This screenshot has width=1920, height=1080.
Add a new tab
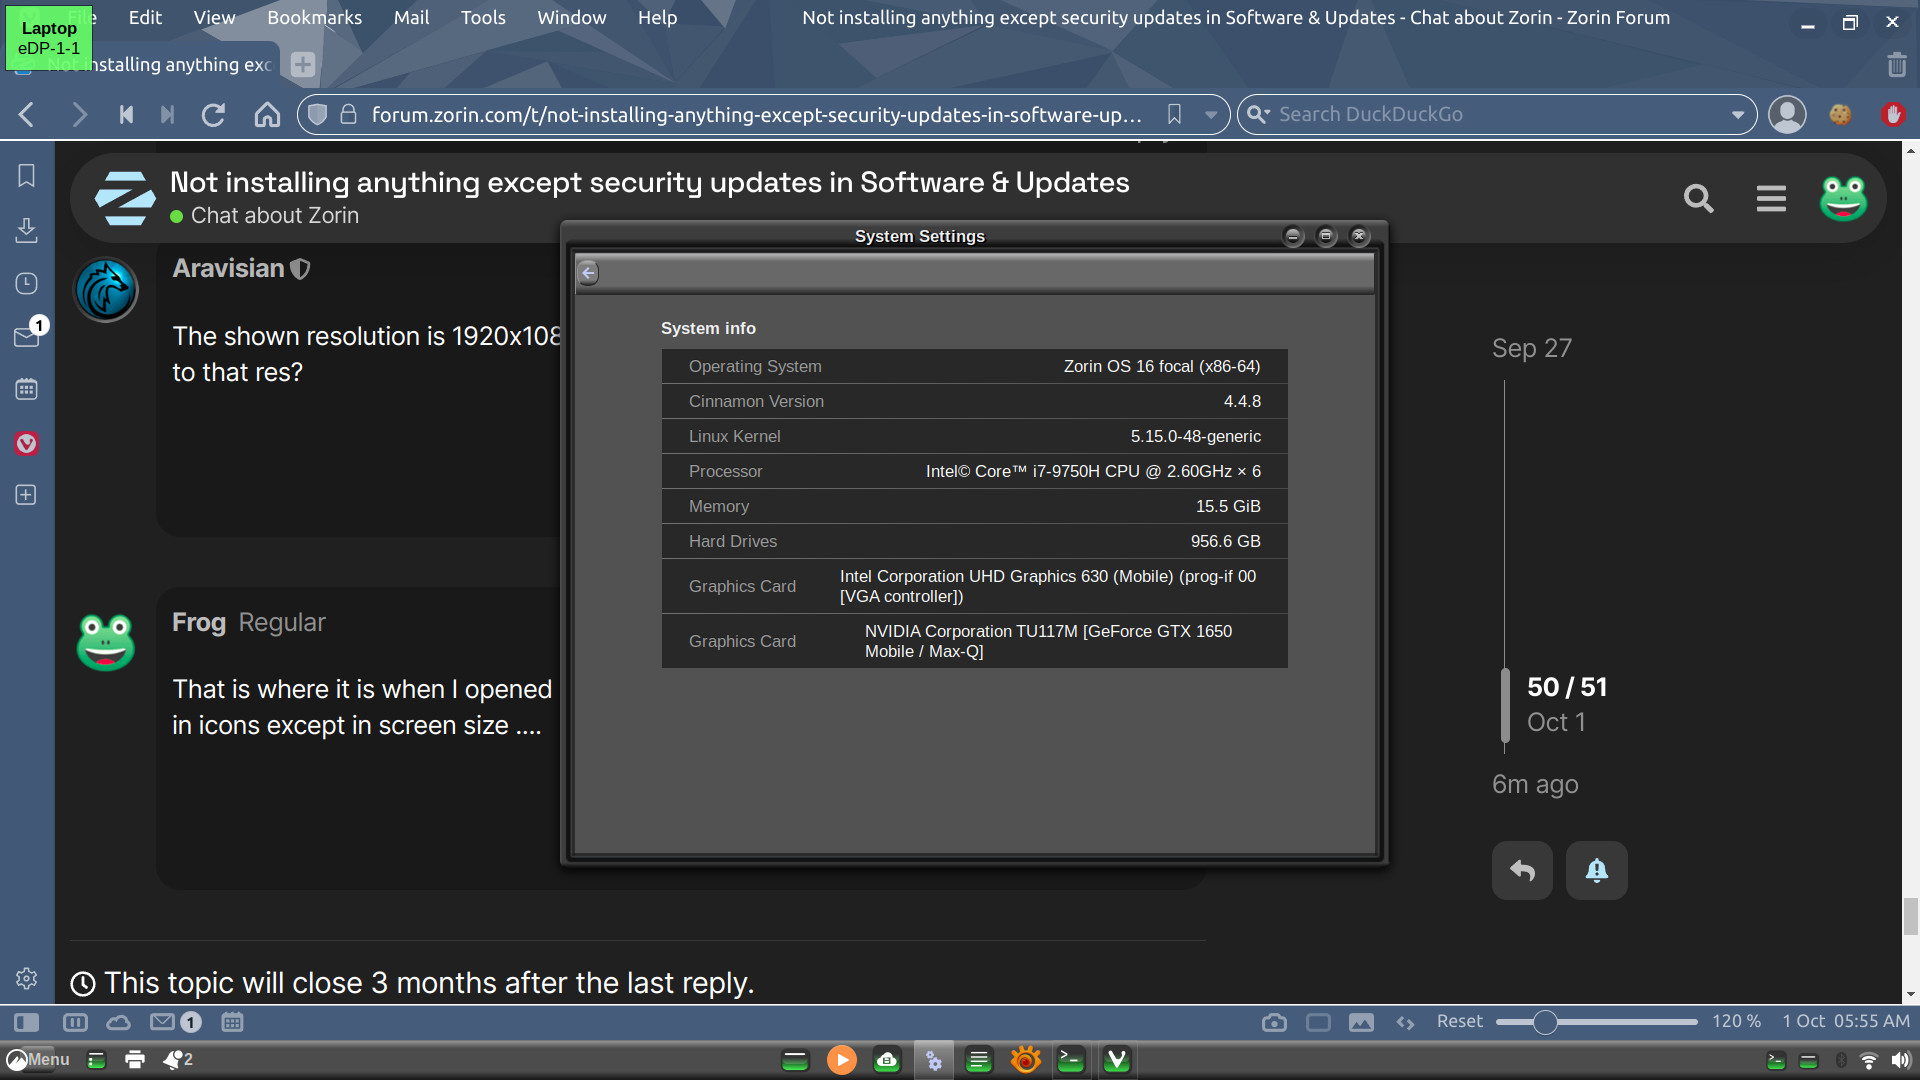coord(303,65)
